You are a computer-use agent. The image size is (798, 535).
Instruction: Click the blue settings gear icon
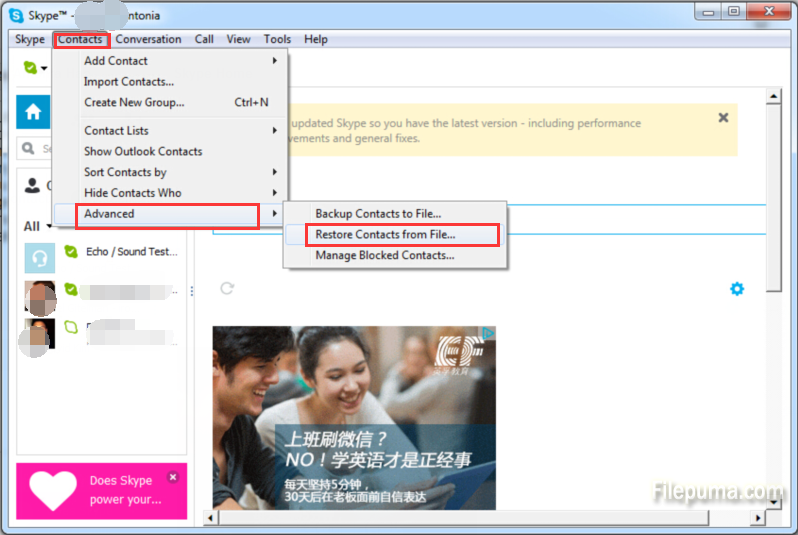pyautogui.click(x=737, y=289)
